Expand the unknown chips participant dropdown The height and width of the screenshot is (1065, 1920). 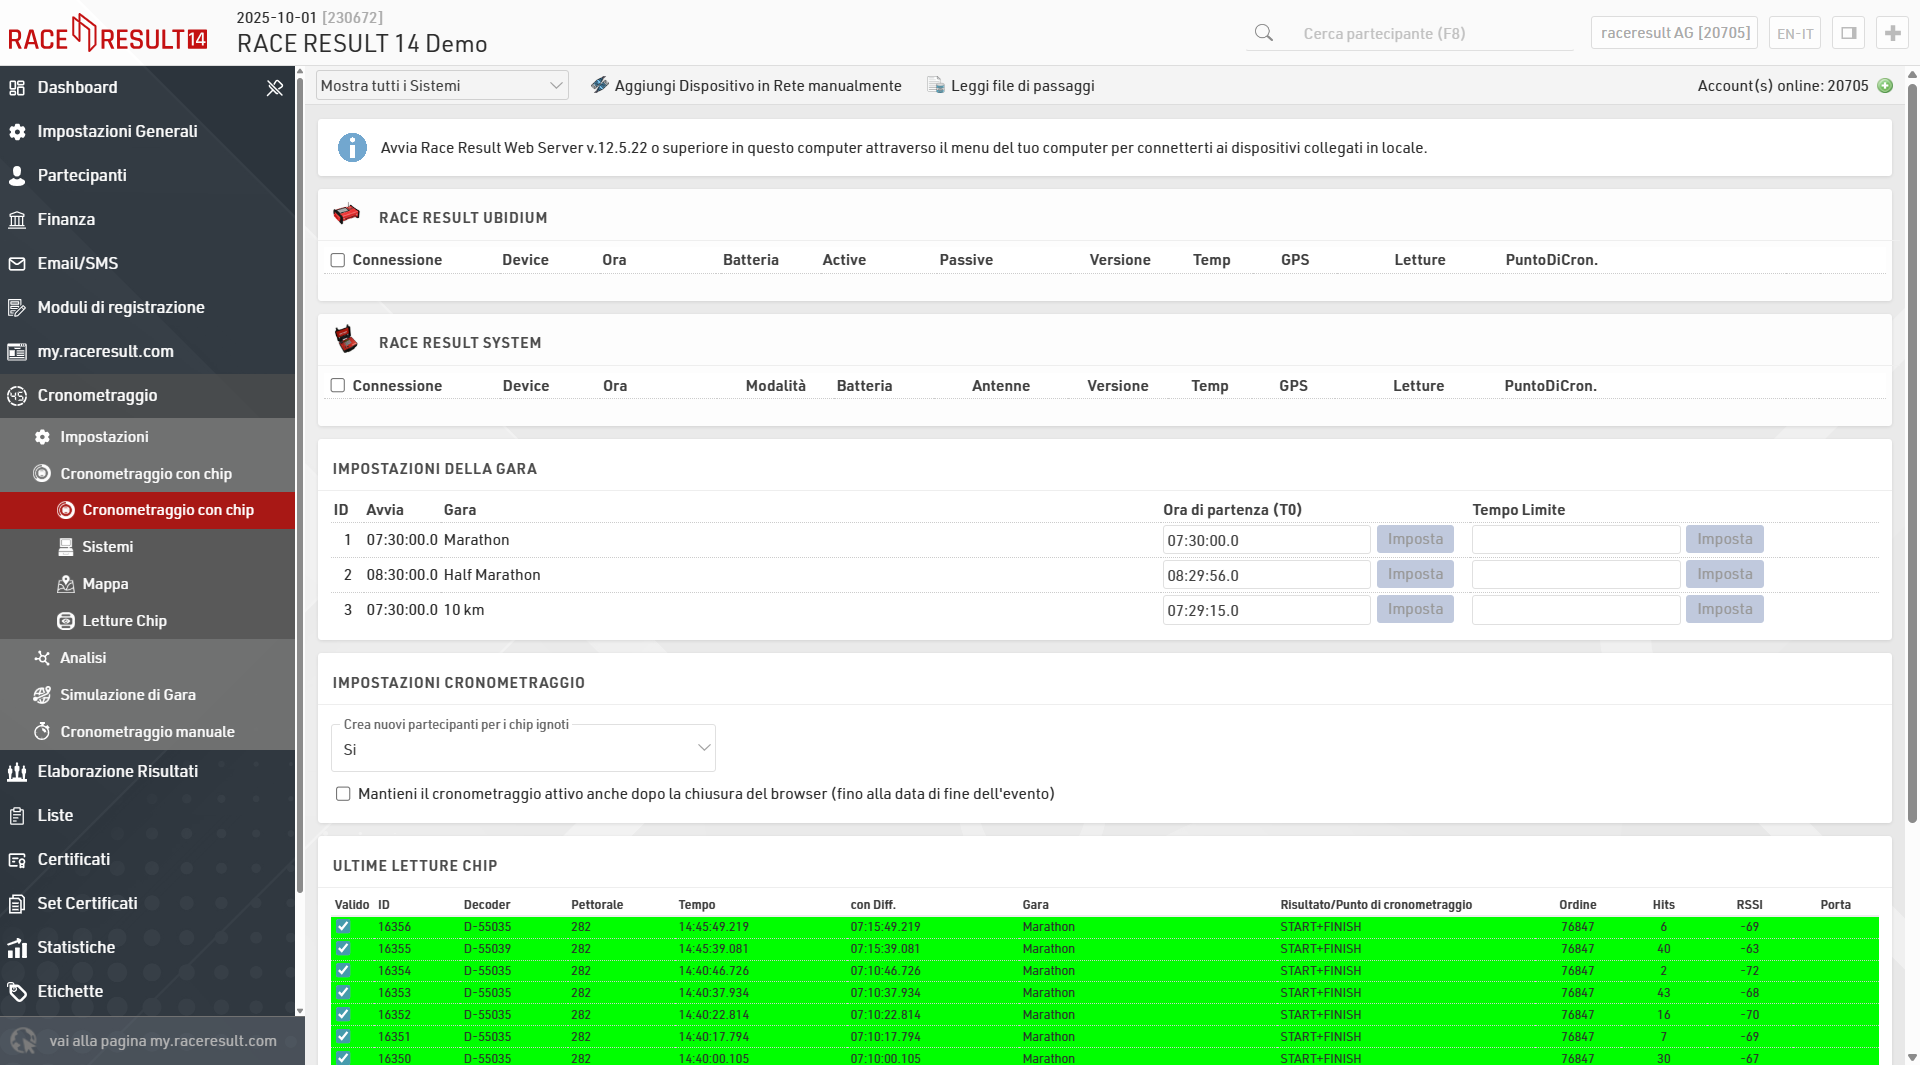pyautogui.click(x=523, y=749)
